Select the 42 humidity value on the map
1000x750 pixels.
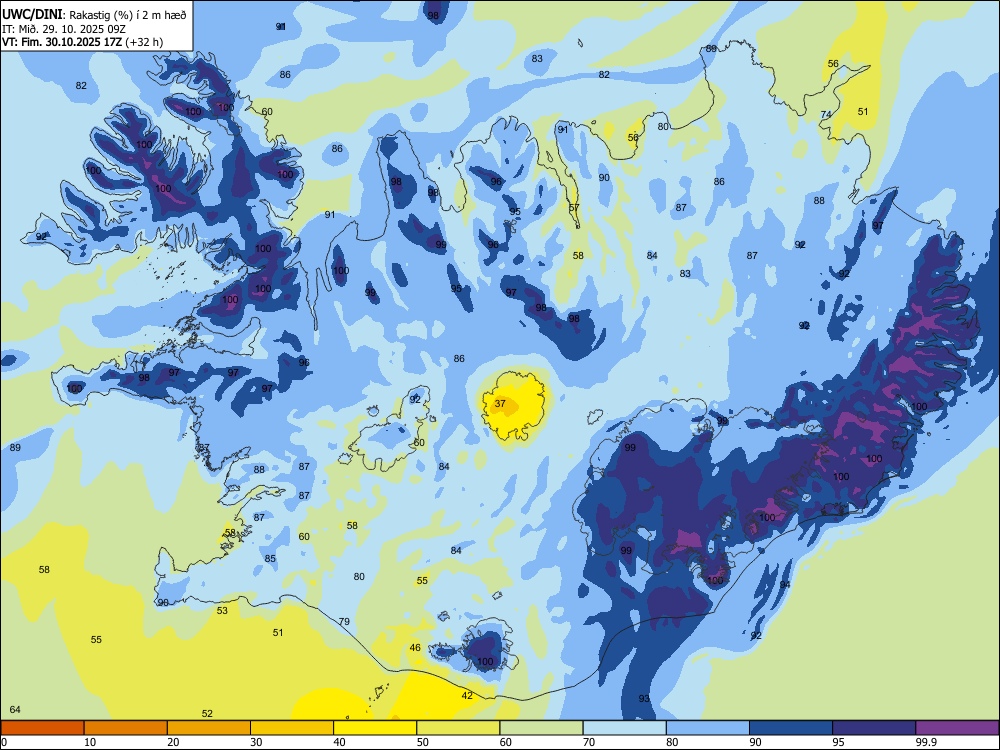click(x=467, y=695)
